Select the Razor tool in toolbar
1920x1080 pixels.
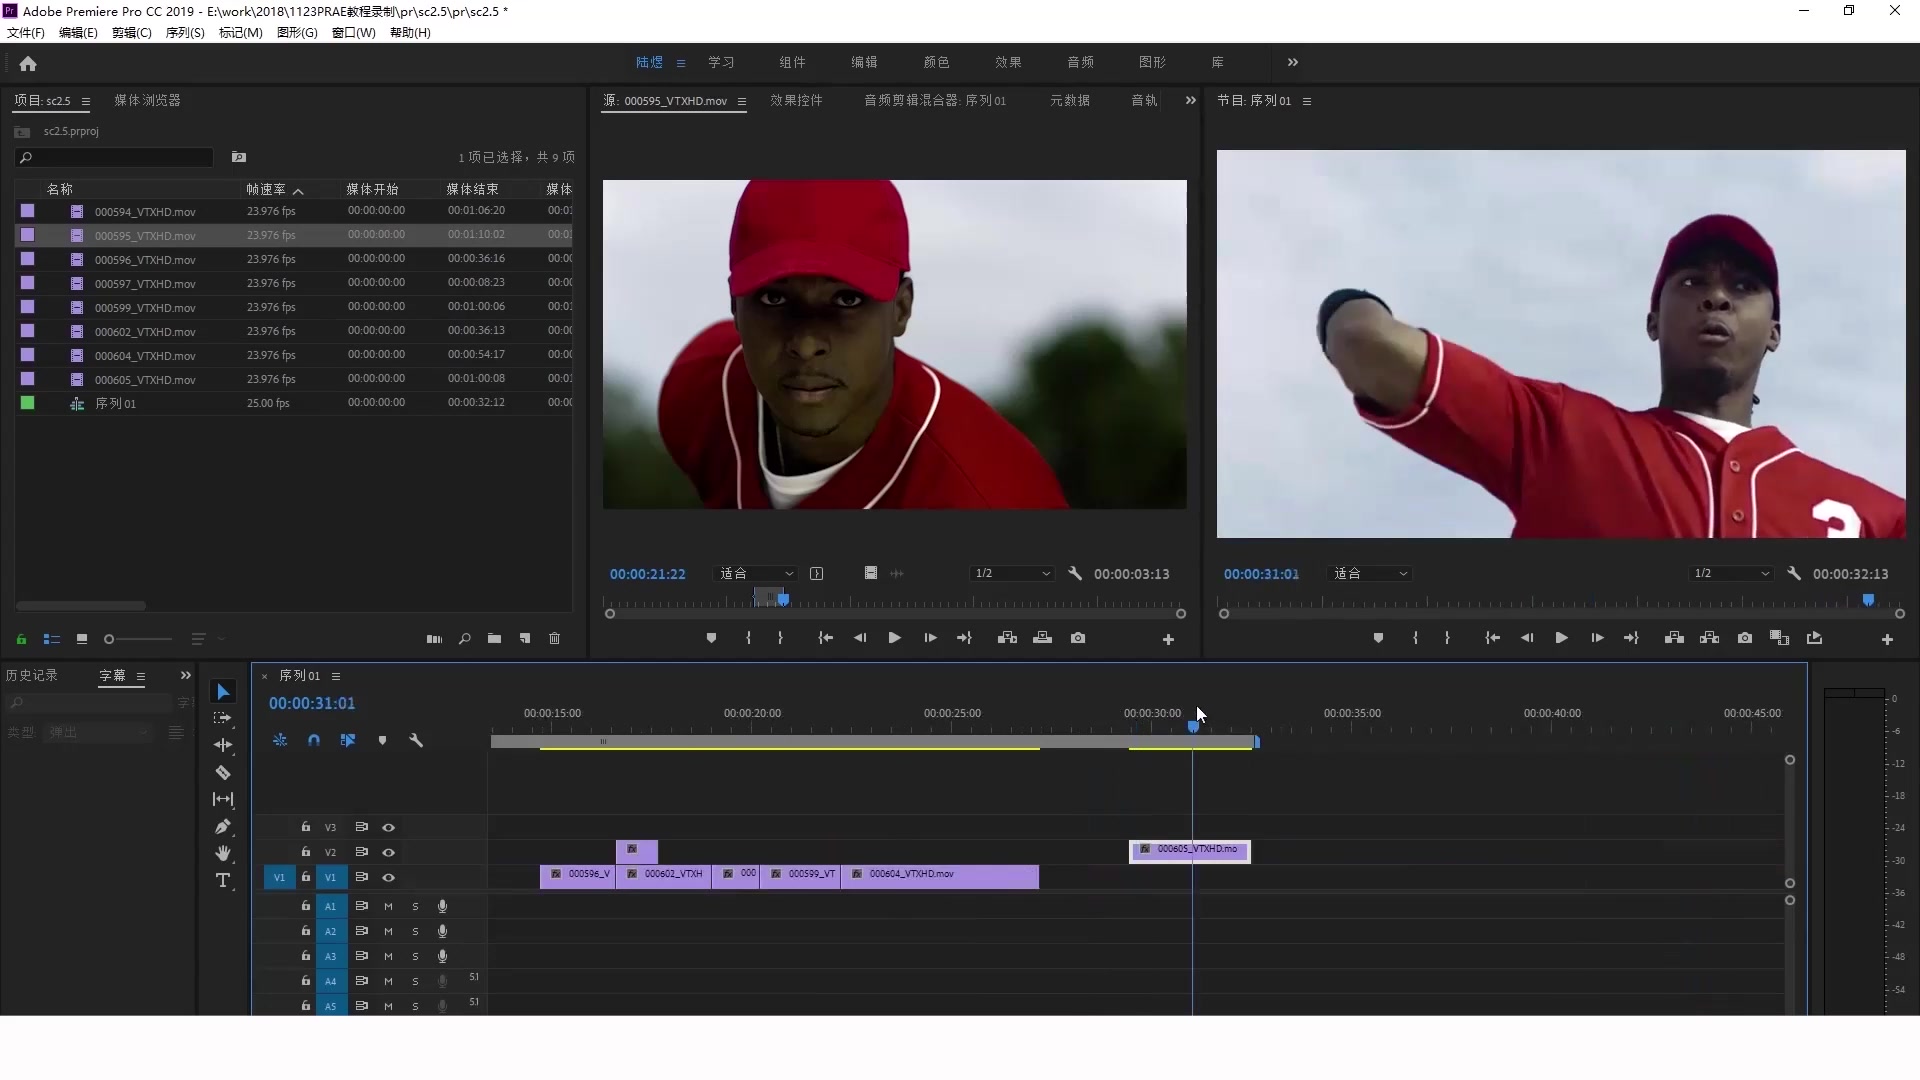click(223, 771)
